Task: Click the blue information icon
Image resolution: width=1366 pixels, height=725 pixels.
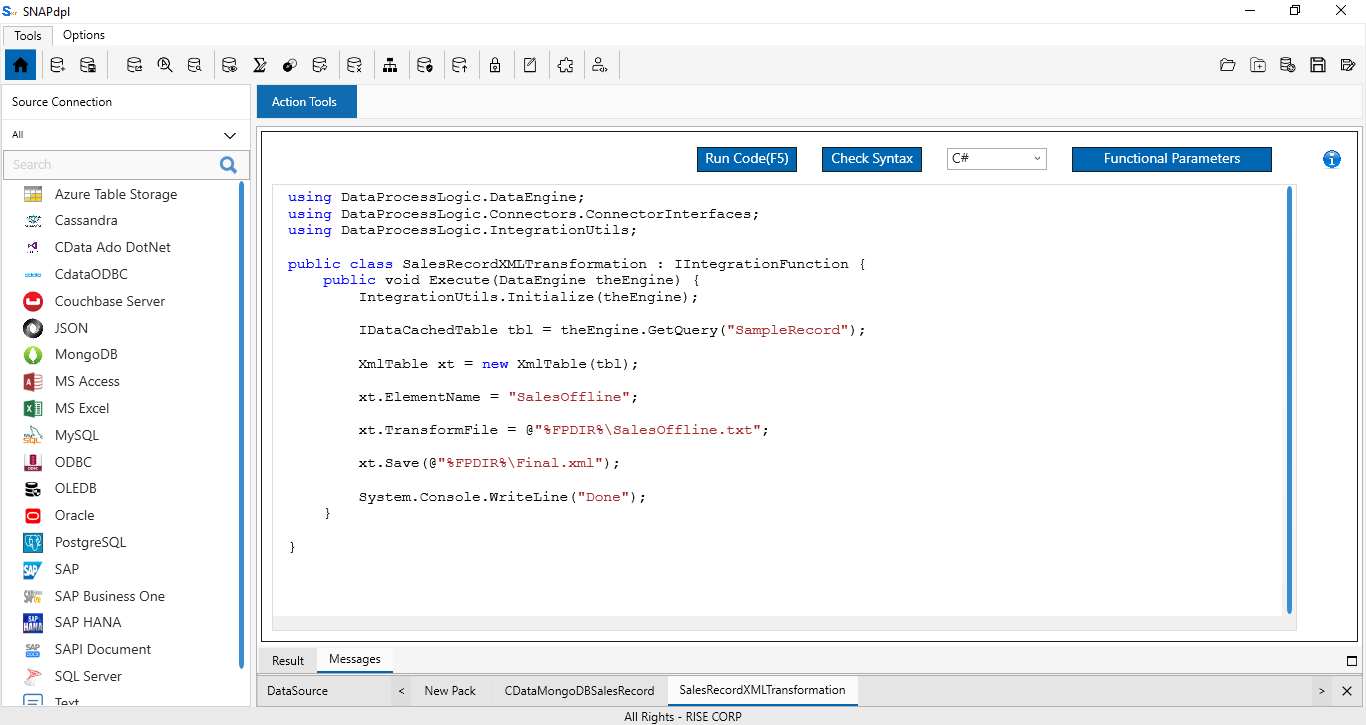Action: [x=1331, y=159]
